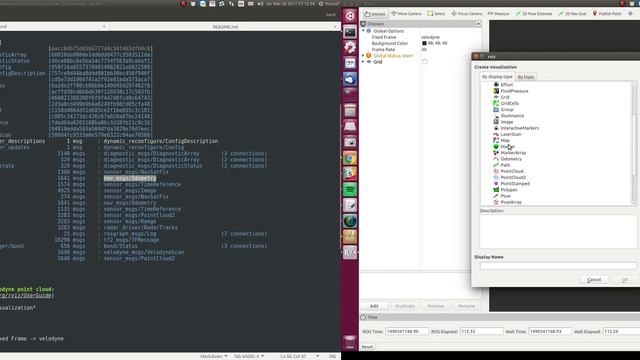This screenshot has height=360, width=640.
Task: Click the Add display button
Action: pos(374,306)
